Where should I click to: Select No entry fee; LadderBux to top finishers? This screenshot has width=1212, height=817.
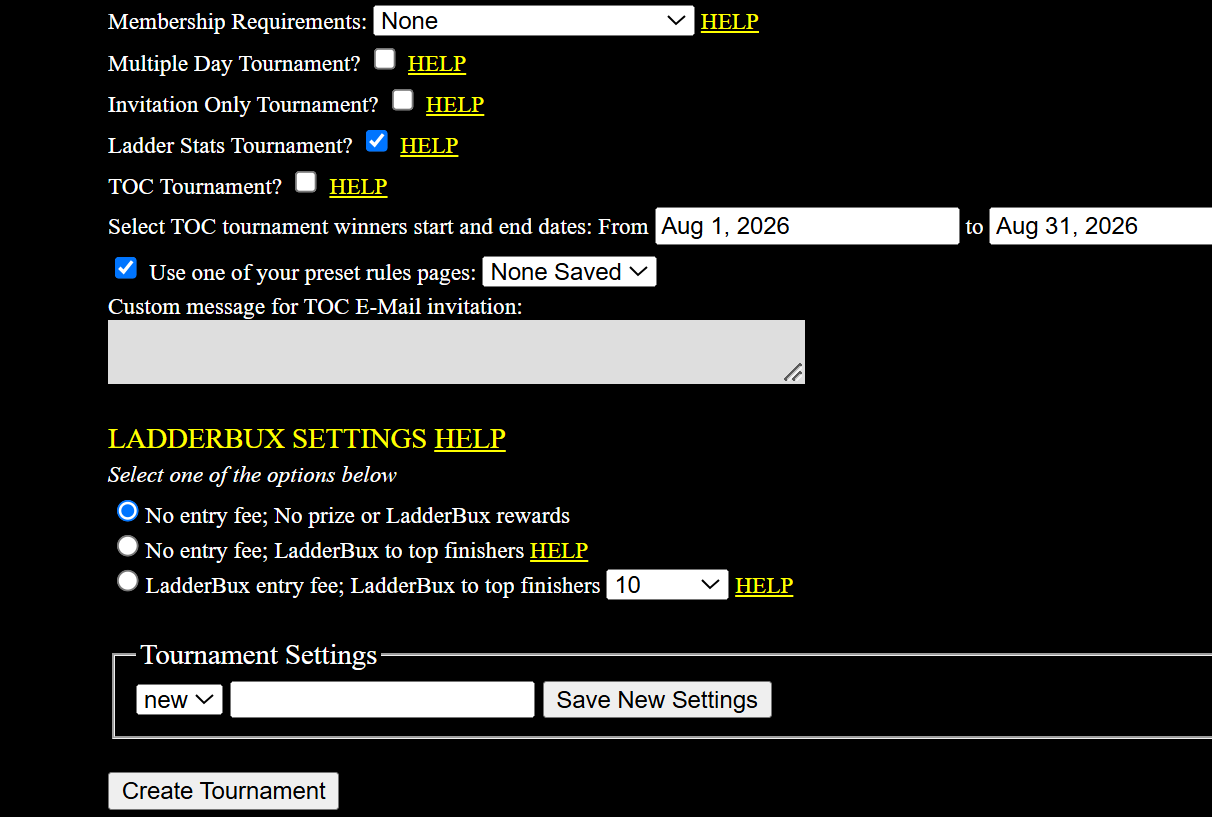click(127, 546)
